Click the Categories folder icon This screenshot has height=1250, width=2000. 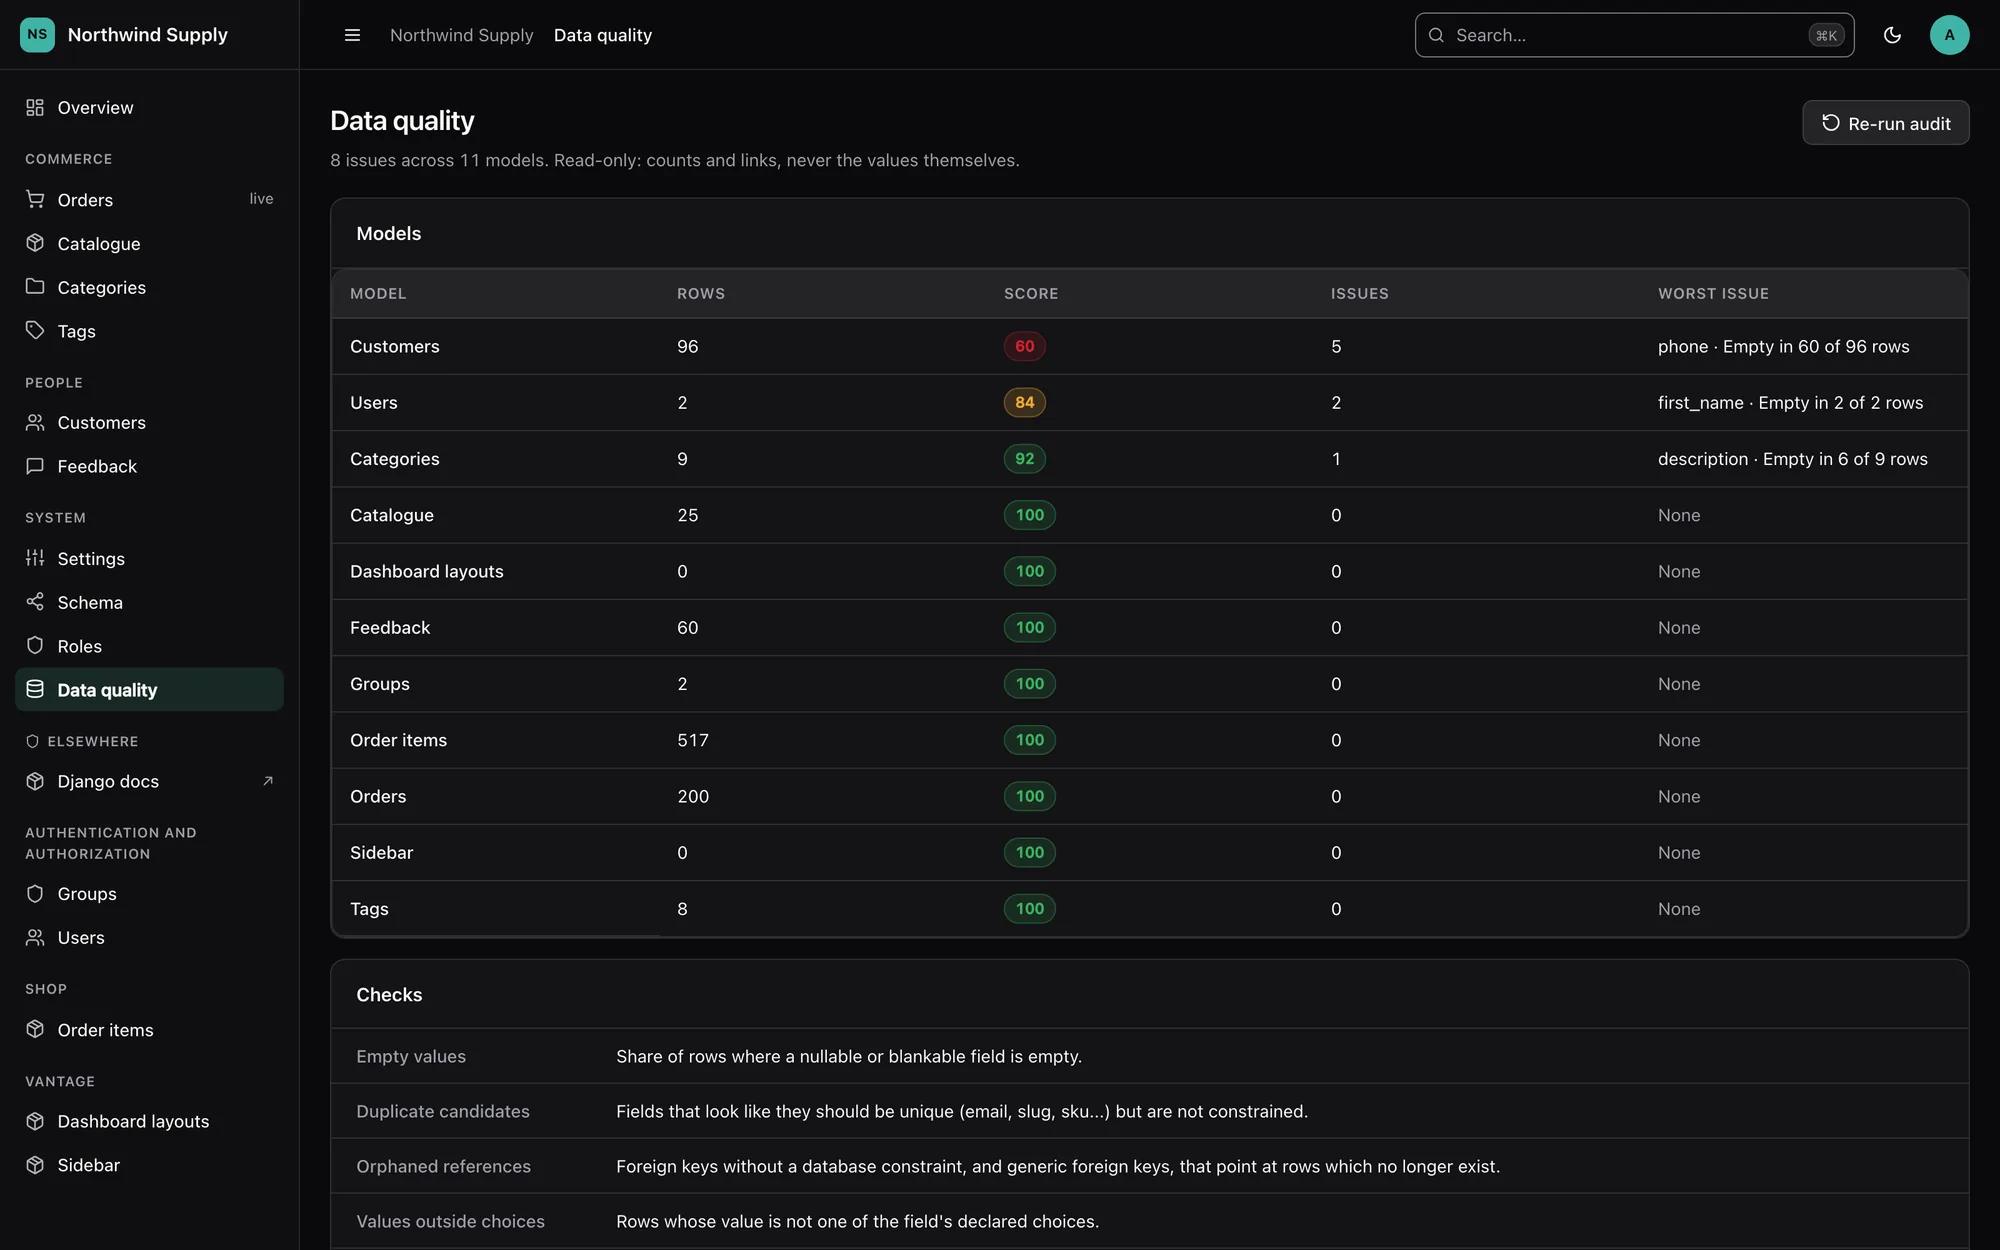click(x=35, y=287)
